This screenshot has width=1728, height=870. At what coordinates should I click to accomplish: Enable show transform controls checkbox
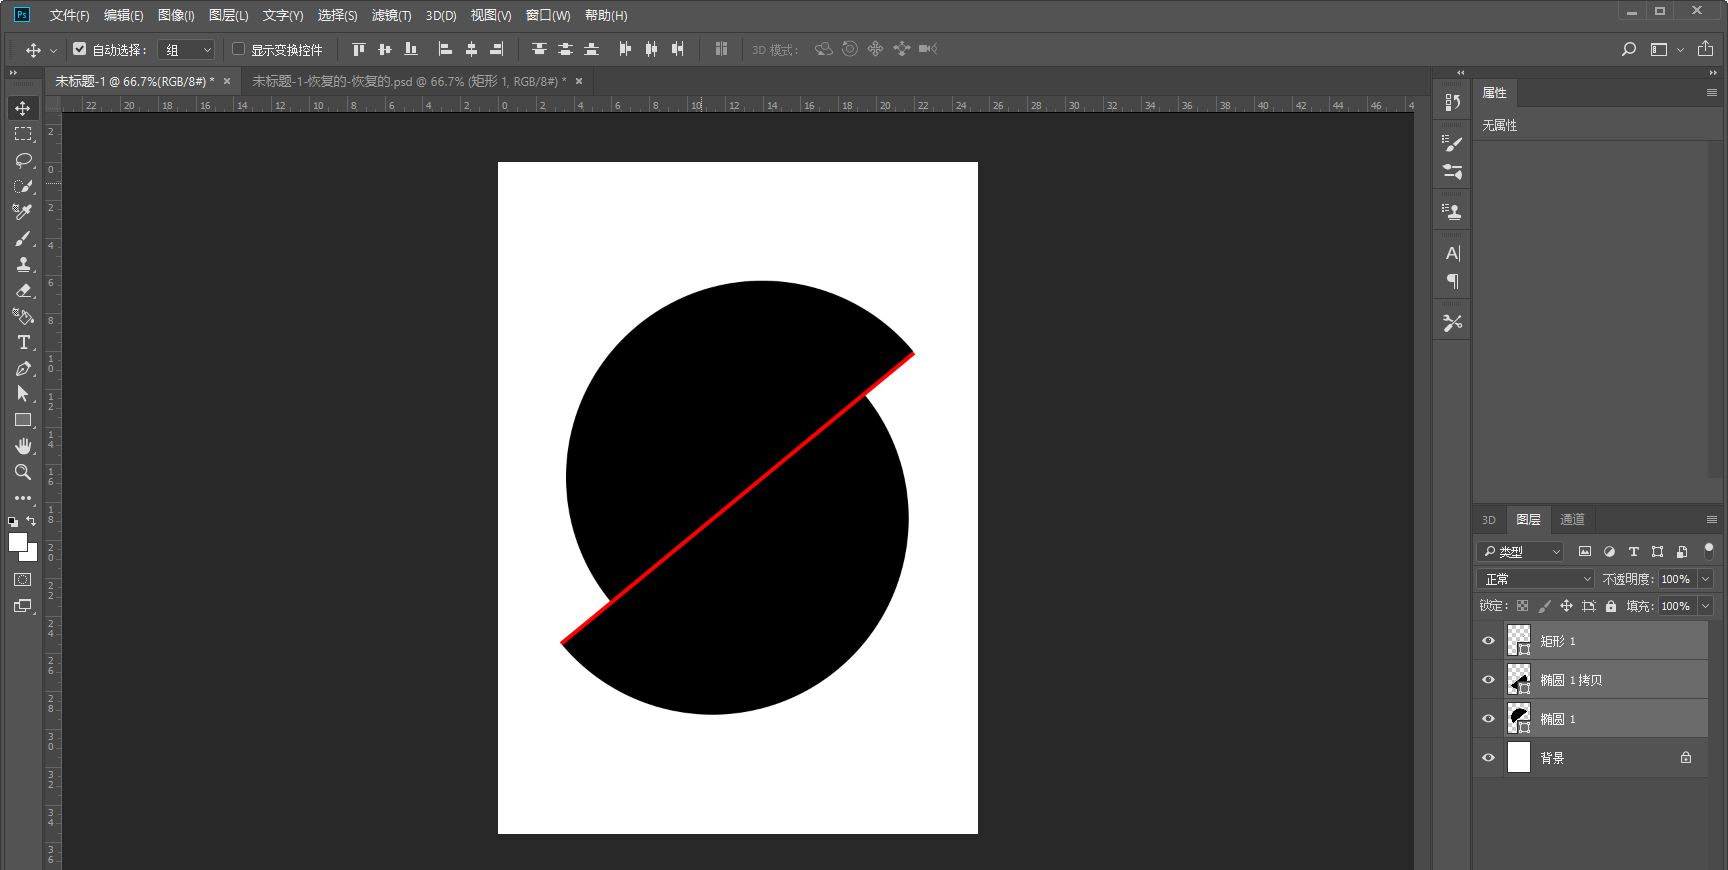tap(238, 48)
